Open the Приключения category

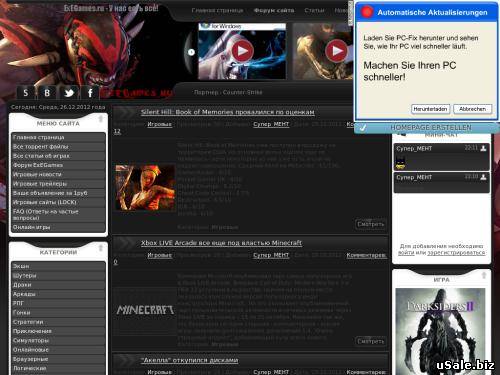[58, 331]
